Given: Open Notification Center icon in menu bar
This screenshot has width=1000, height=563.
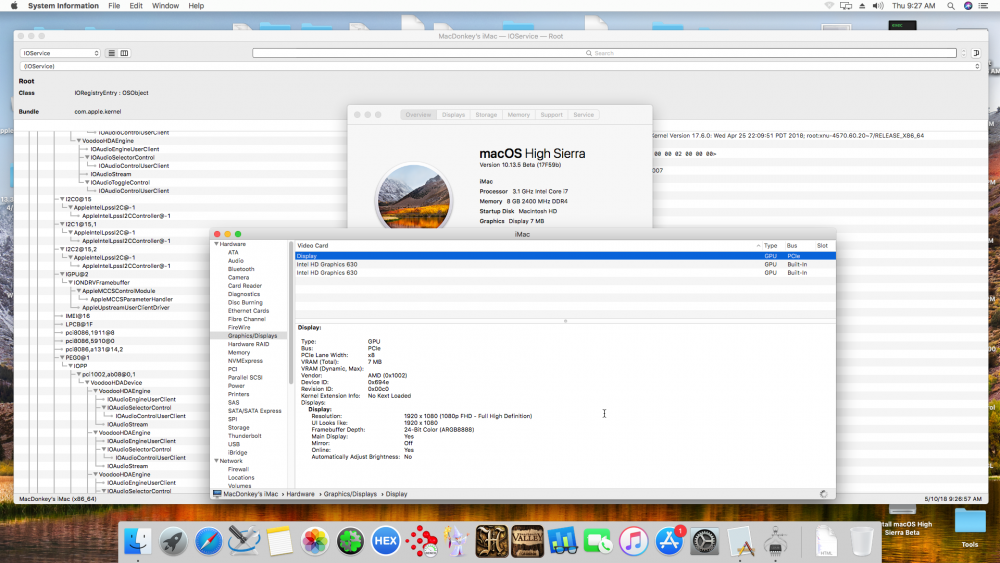Looking at the screenshot, I should tap(983, 6).
